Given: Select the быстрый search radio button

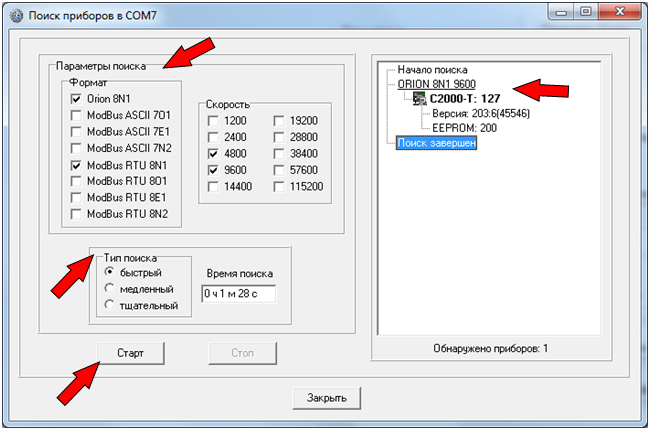Looking at the screenshot, I should (109, 273).
